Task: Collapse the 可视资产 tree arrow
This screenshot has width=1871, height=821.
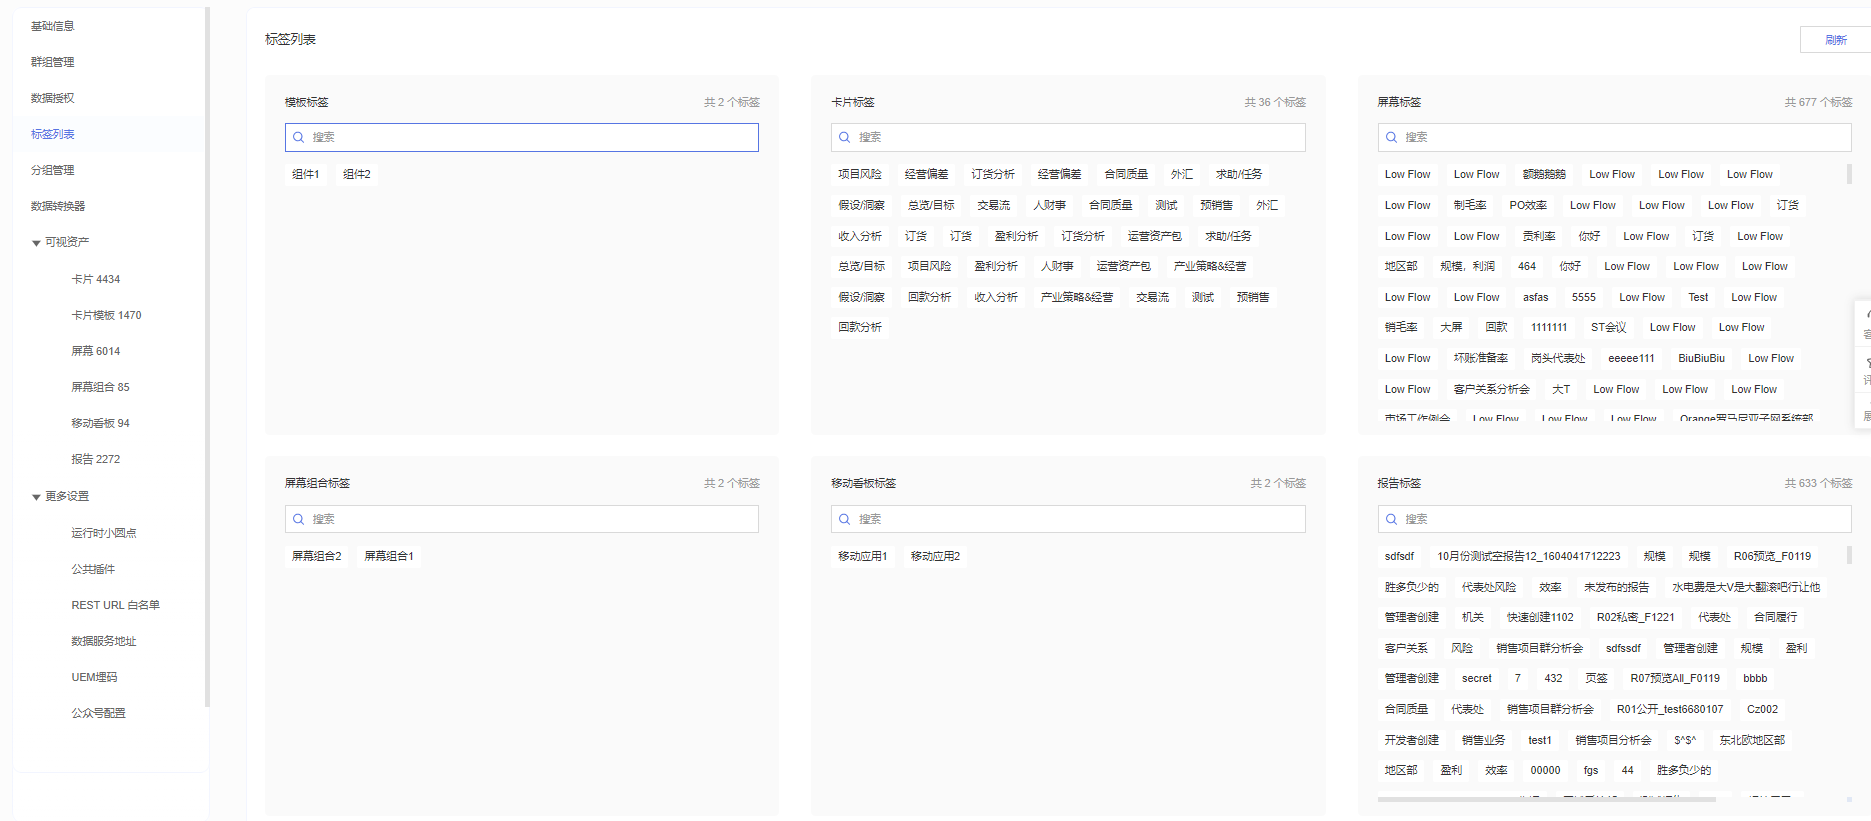Action: coord(36,243)
